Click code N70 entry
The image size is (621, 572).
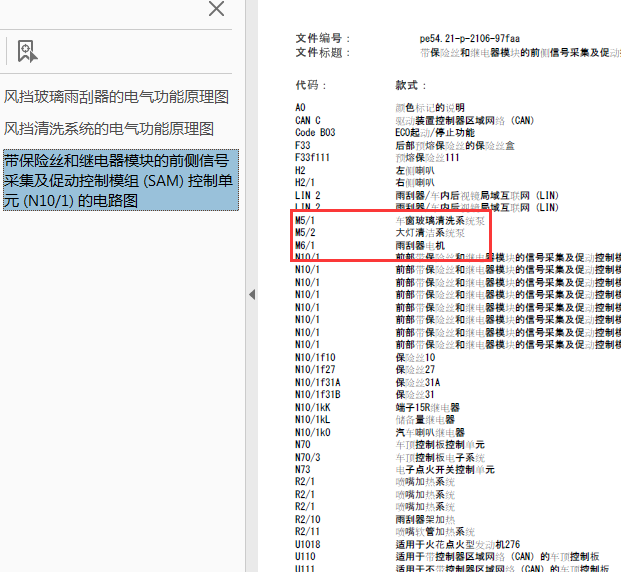(x=303, y=444)
